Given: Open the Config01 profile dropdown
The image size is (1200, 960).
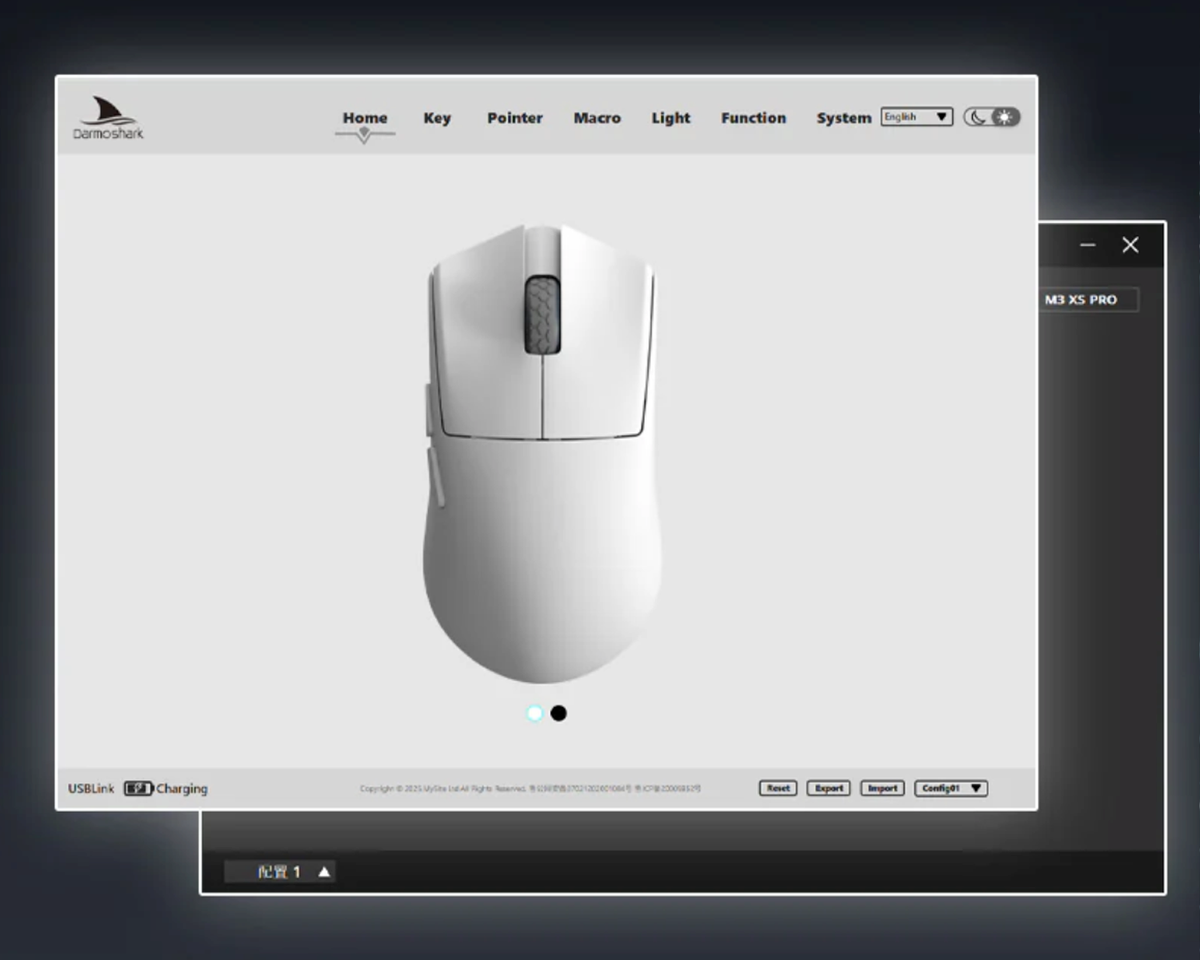Looking at the screenshot, I should click(x=951, y=788).
